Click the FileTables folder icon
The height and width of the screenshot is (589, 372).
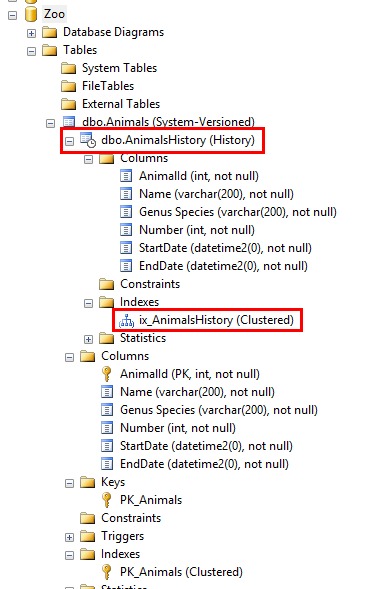tap(68, 86)
